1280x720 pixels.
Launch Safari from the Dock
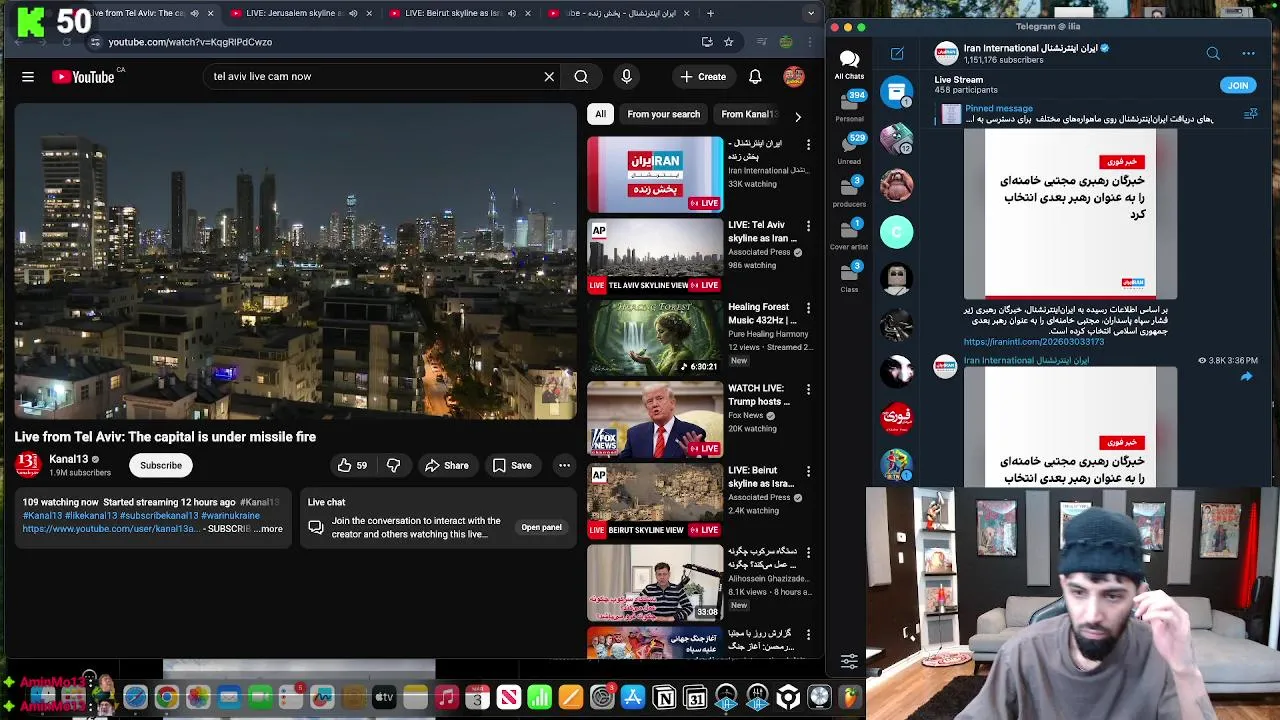pos(135,697)
